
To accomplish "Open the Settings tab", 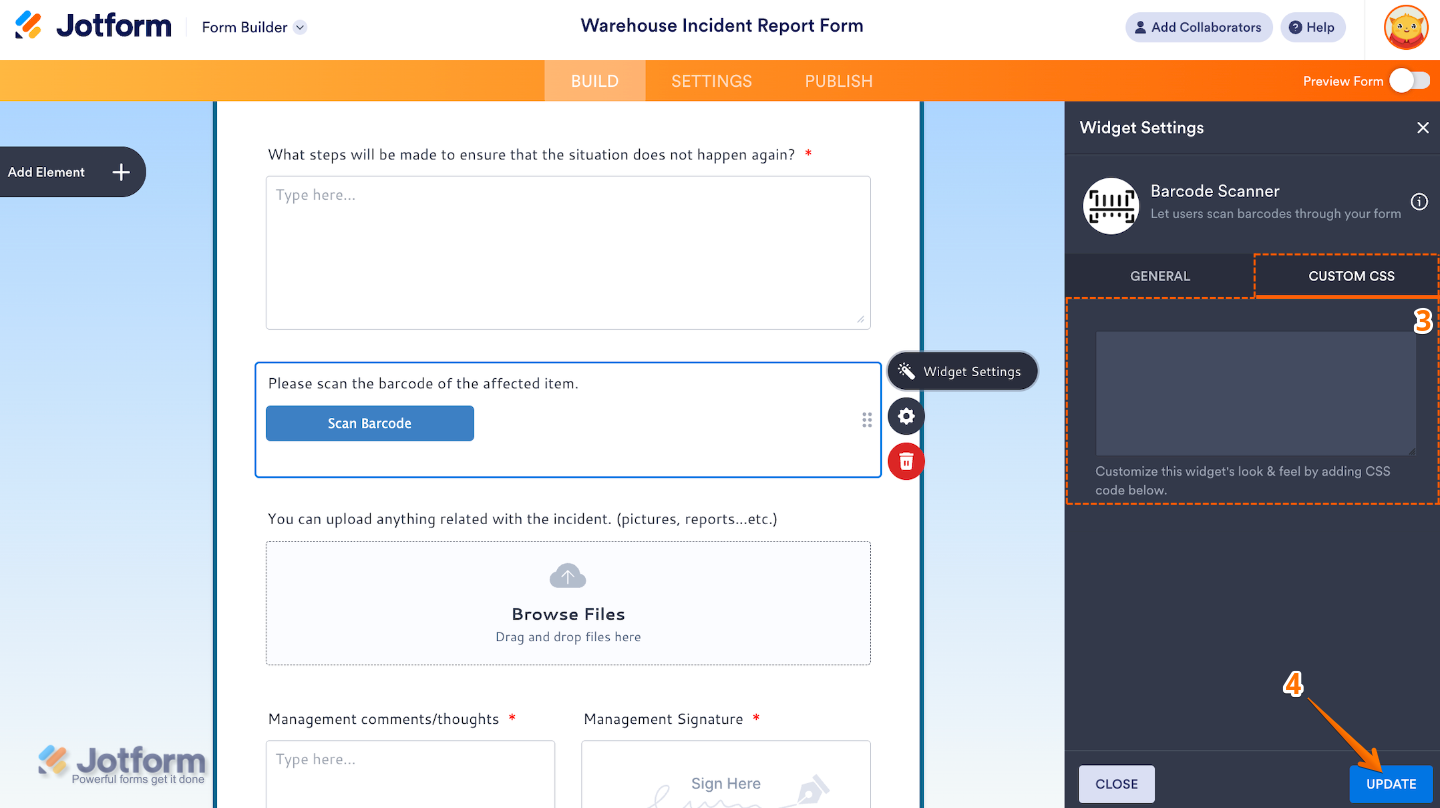I will tap(711, 81).
